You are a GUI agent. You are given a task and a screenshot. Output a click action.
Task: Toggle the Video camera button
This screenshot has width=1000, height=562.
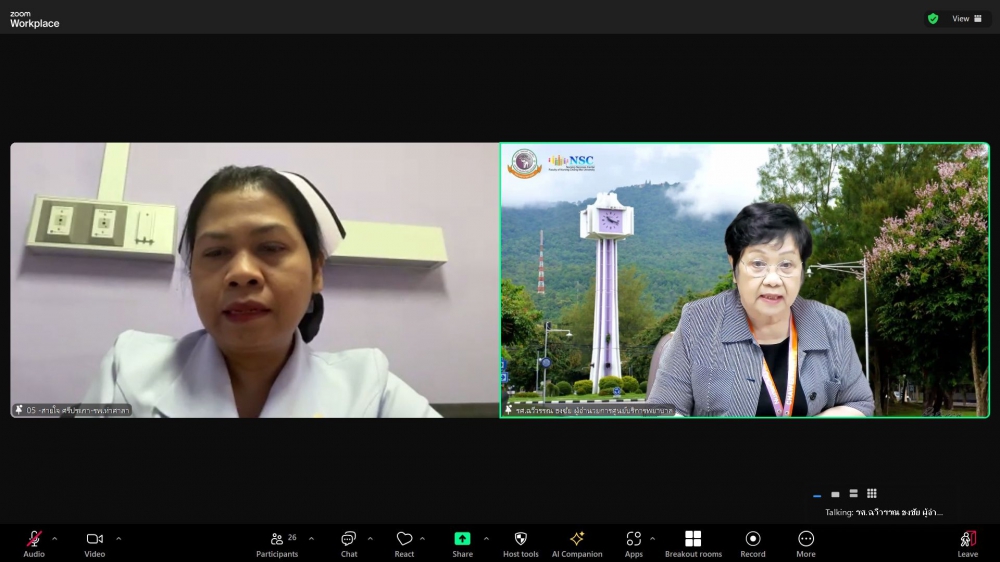(94, 539)
